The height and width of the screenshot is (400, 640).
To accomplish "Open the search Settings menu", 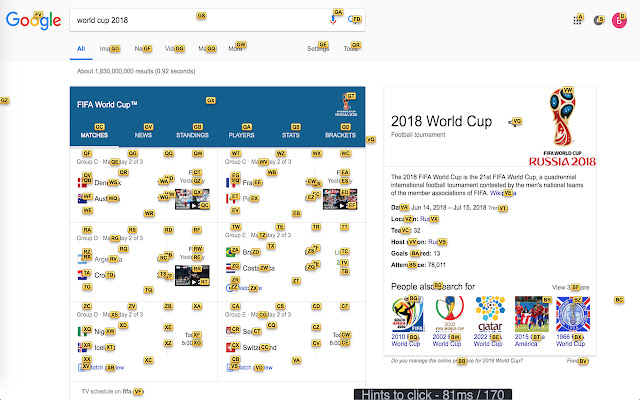I will coord(318,48).
